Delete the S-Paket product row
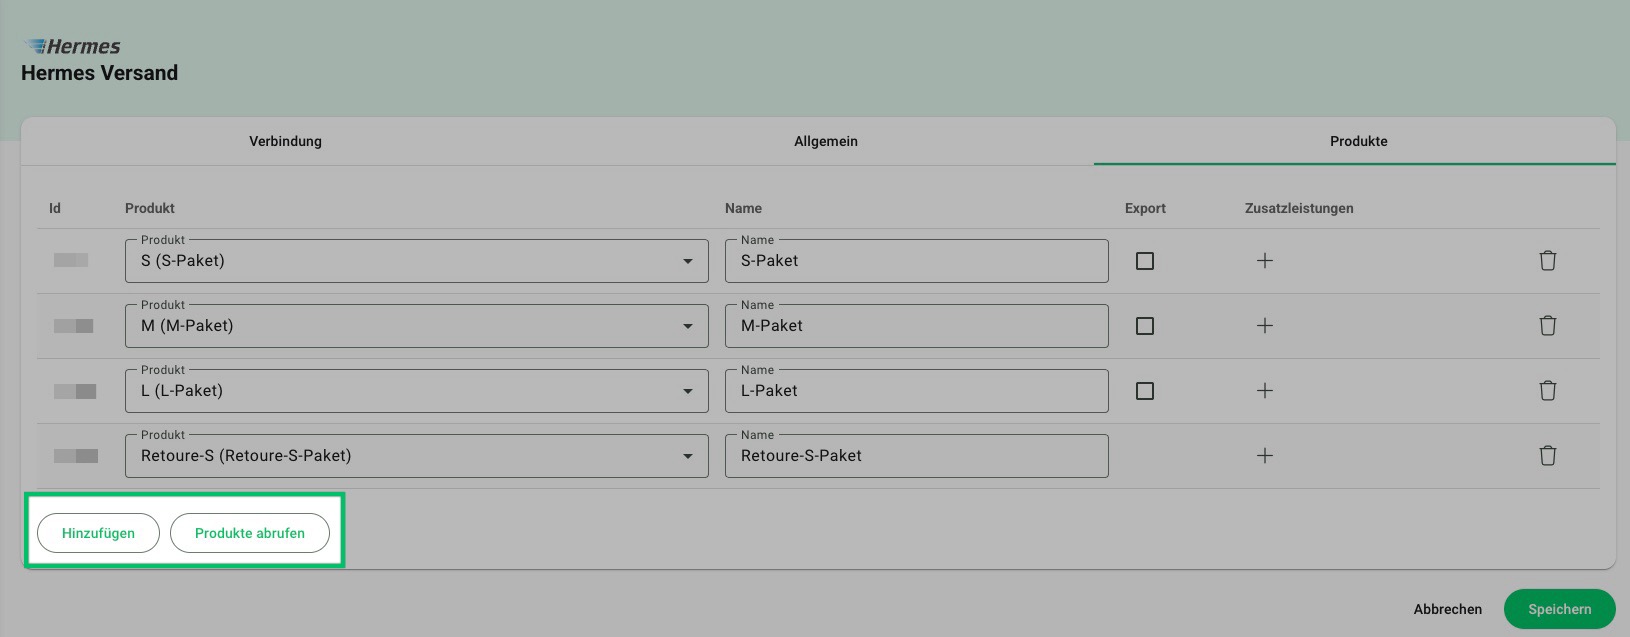 (1547, 261)
